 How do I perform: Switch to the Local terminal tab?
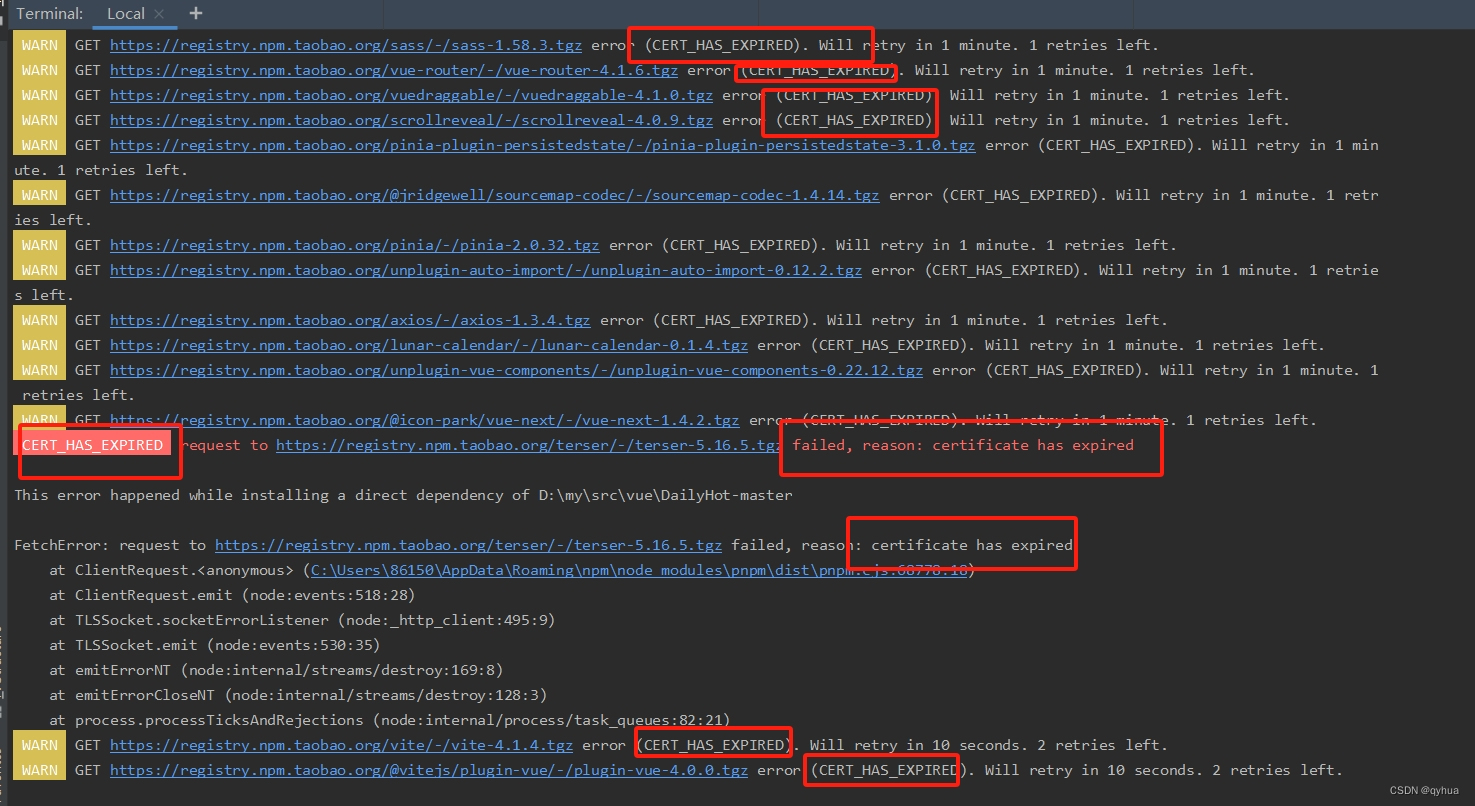point(129,13)
